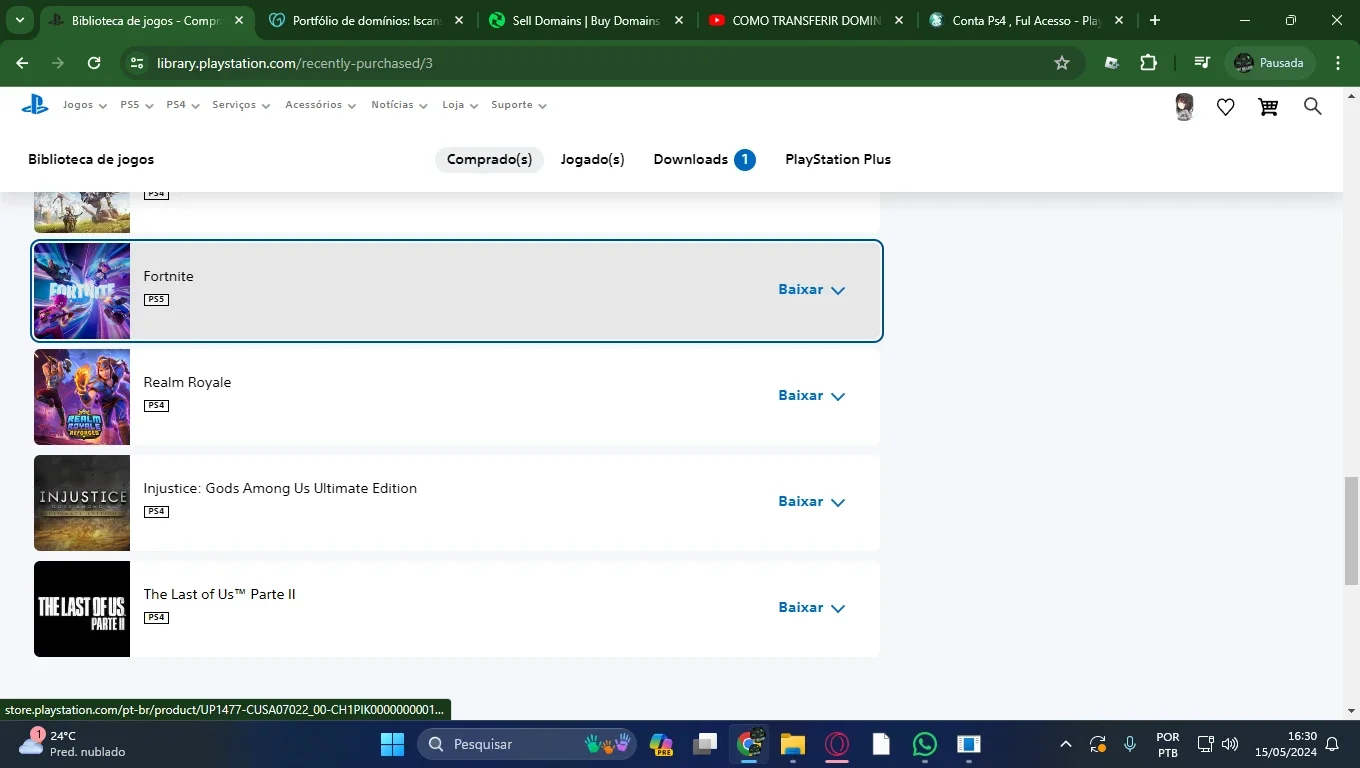
Task: Show hidden system tray icons
Action: pos(1066,744)
